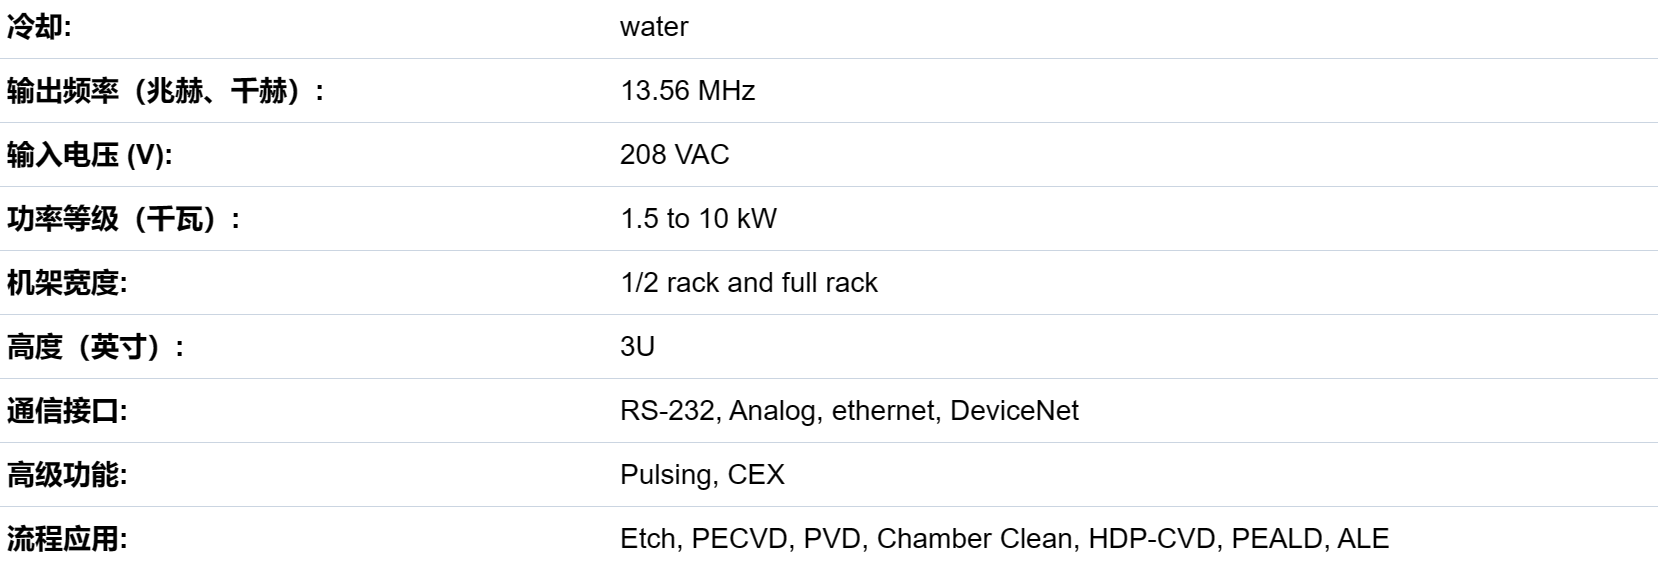Click the 功率等级 (千瓦) label
The width and height of the screenshot is (1658, 580).
pyautogui.click(x=123, y=219)
